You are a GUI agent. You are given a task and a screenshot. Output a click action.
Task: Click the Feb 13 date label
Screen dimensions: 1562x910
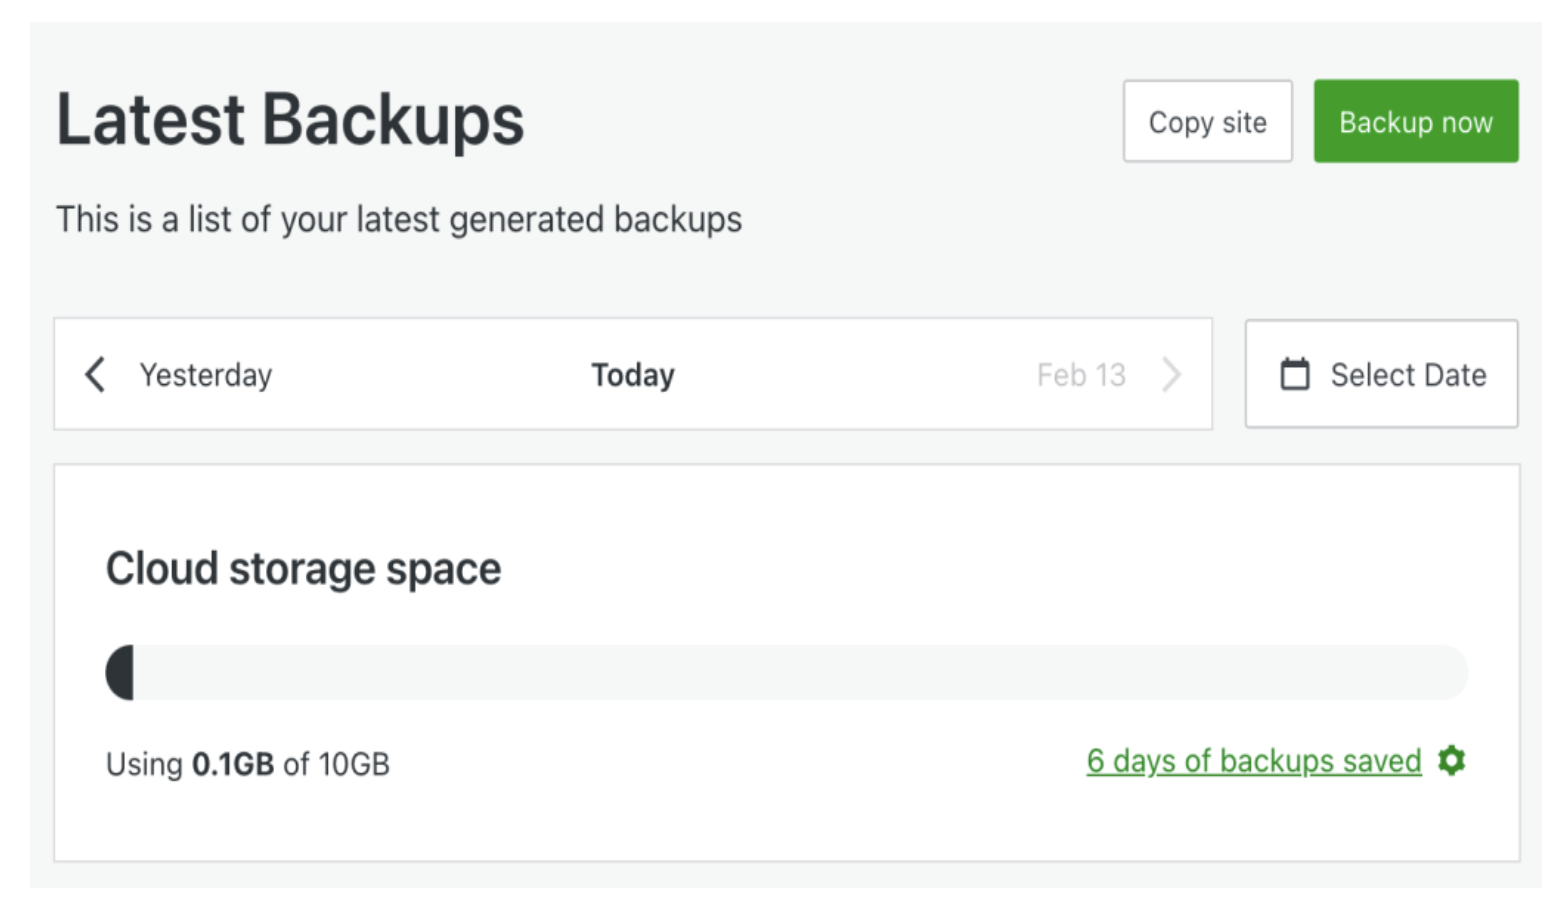[1082, 374]
